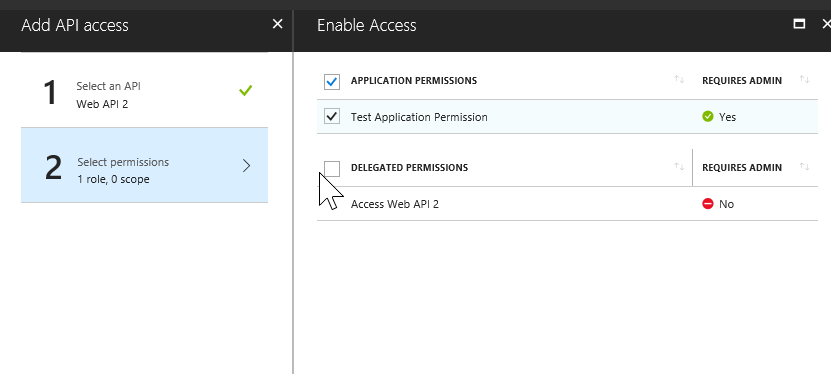Open Select an API step
Screen dimensions: 831x374
click(144, 90)
